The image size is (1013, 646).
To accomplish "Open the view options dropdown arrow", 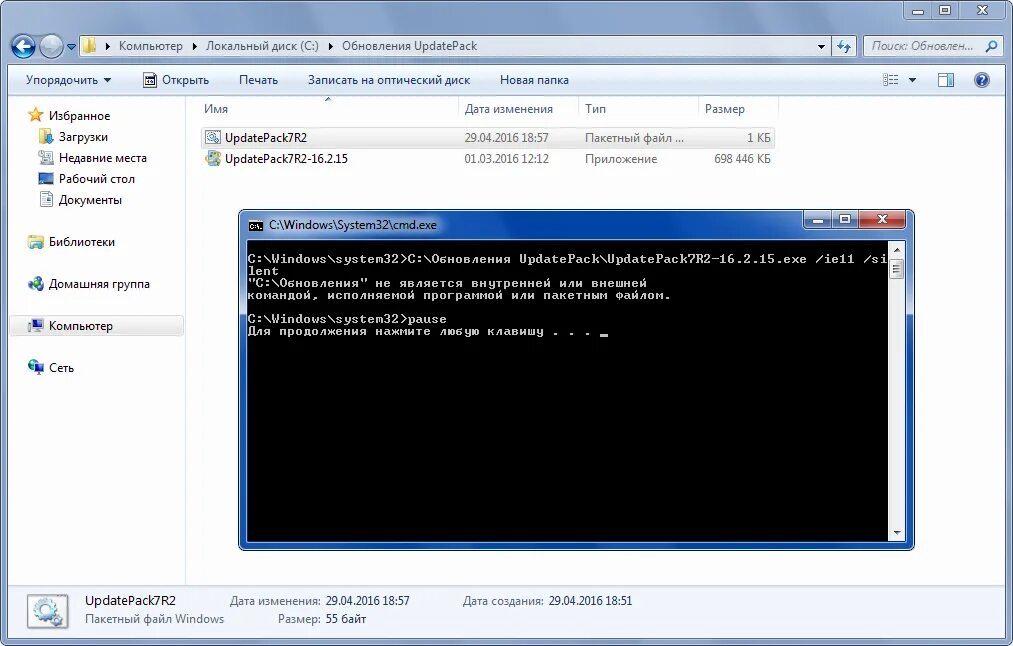I will 912,80.
